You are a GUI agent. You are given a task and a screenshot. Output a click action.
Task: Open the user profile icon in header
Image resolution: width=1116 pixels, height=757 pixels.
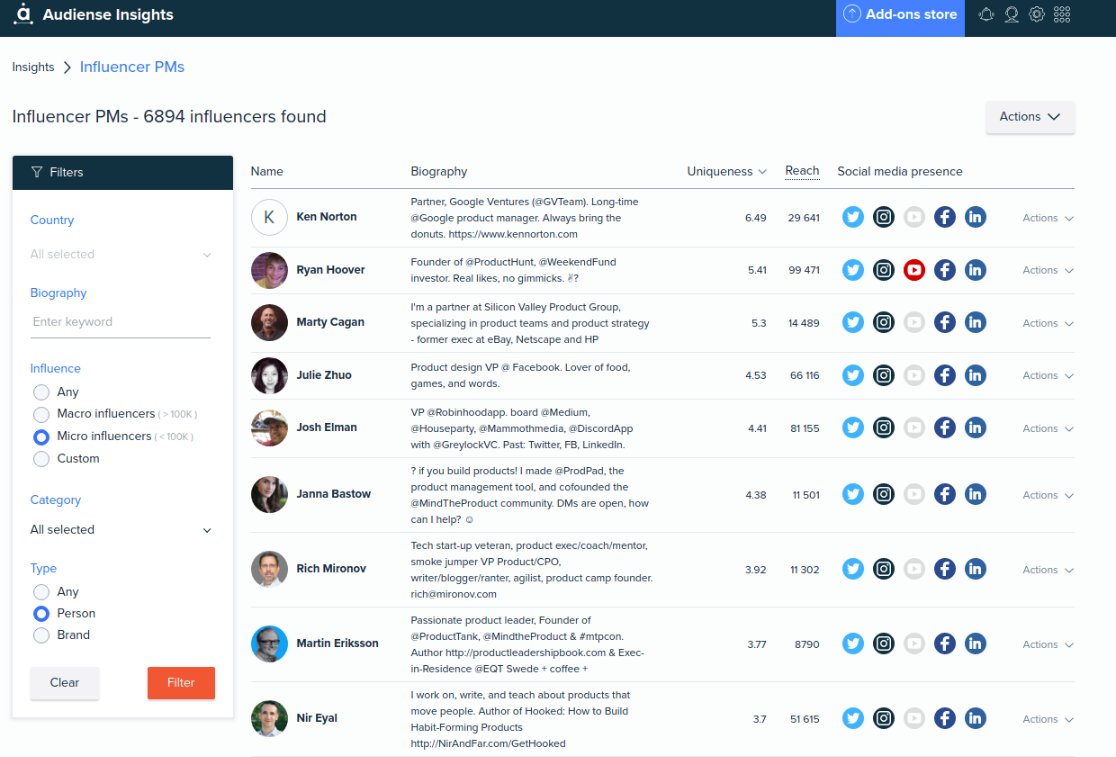1011,14
